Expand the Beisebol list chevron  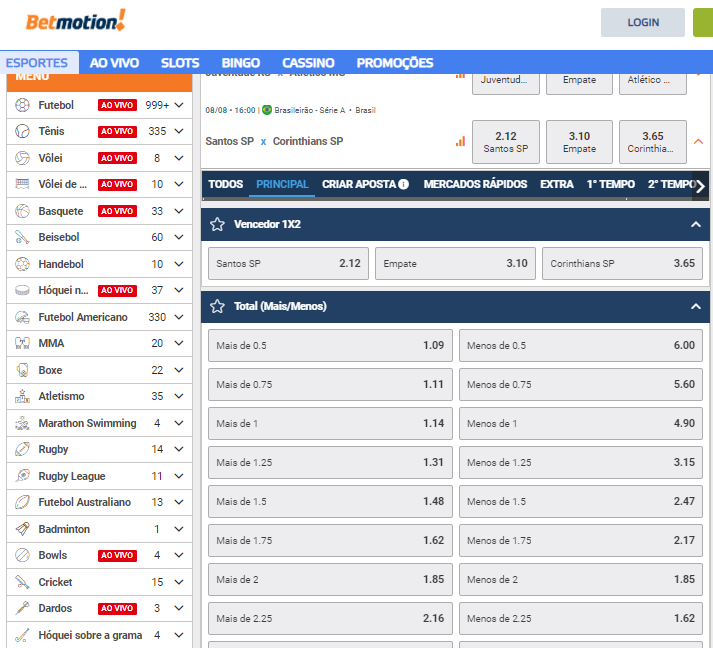(x=179, y=237)
